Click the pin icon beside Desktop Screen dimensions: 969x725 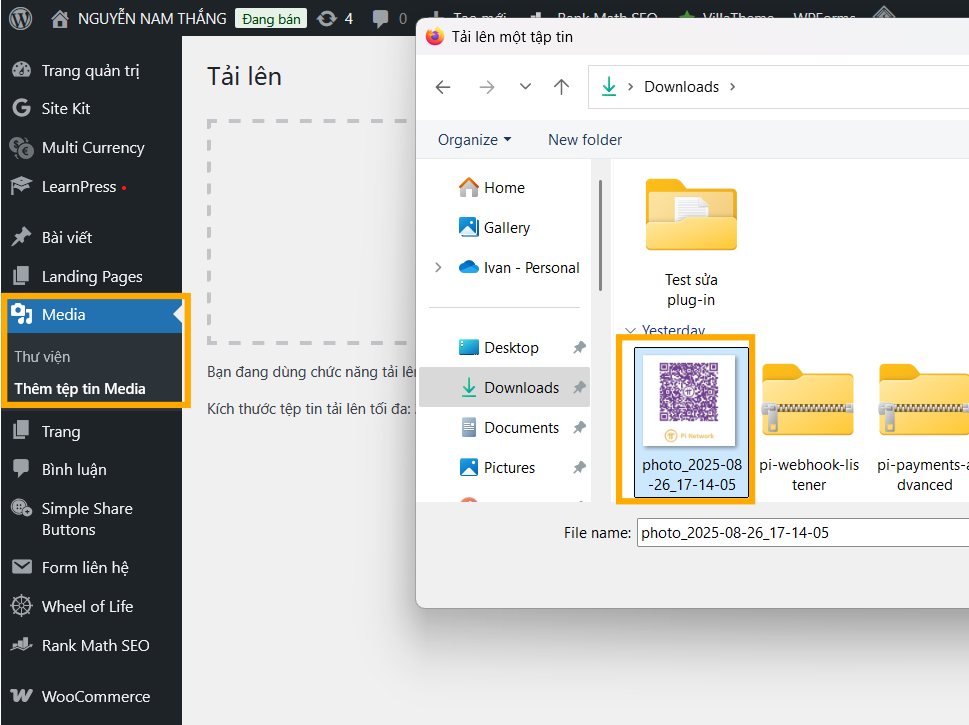pos(579,347)
